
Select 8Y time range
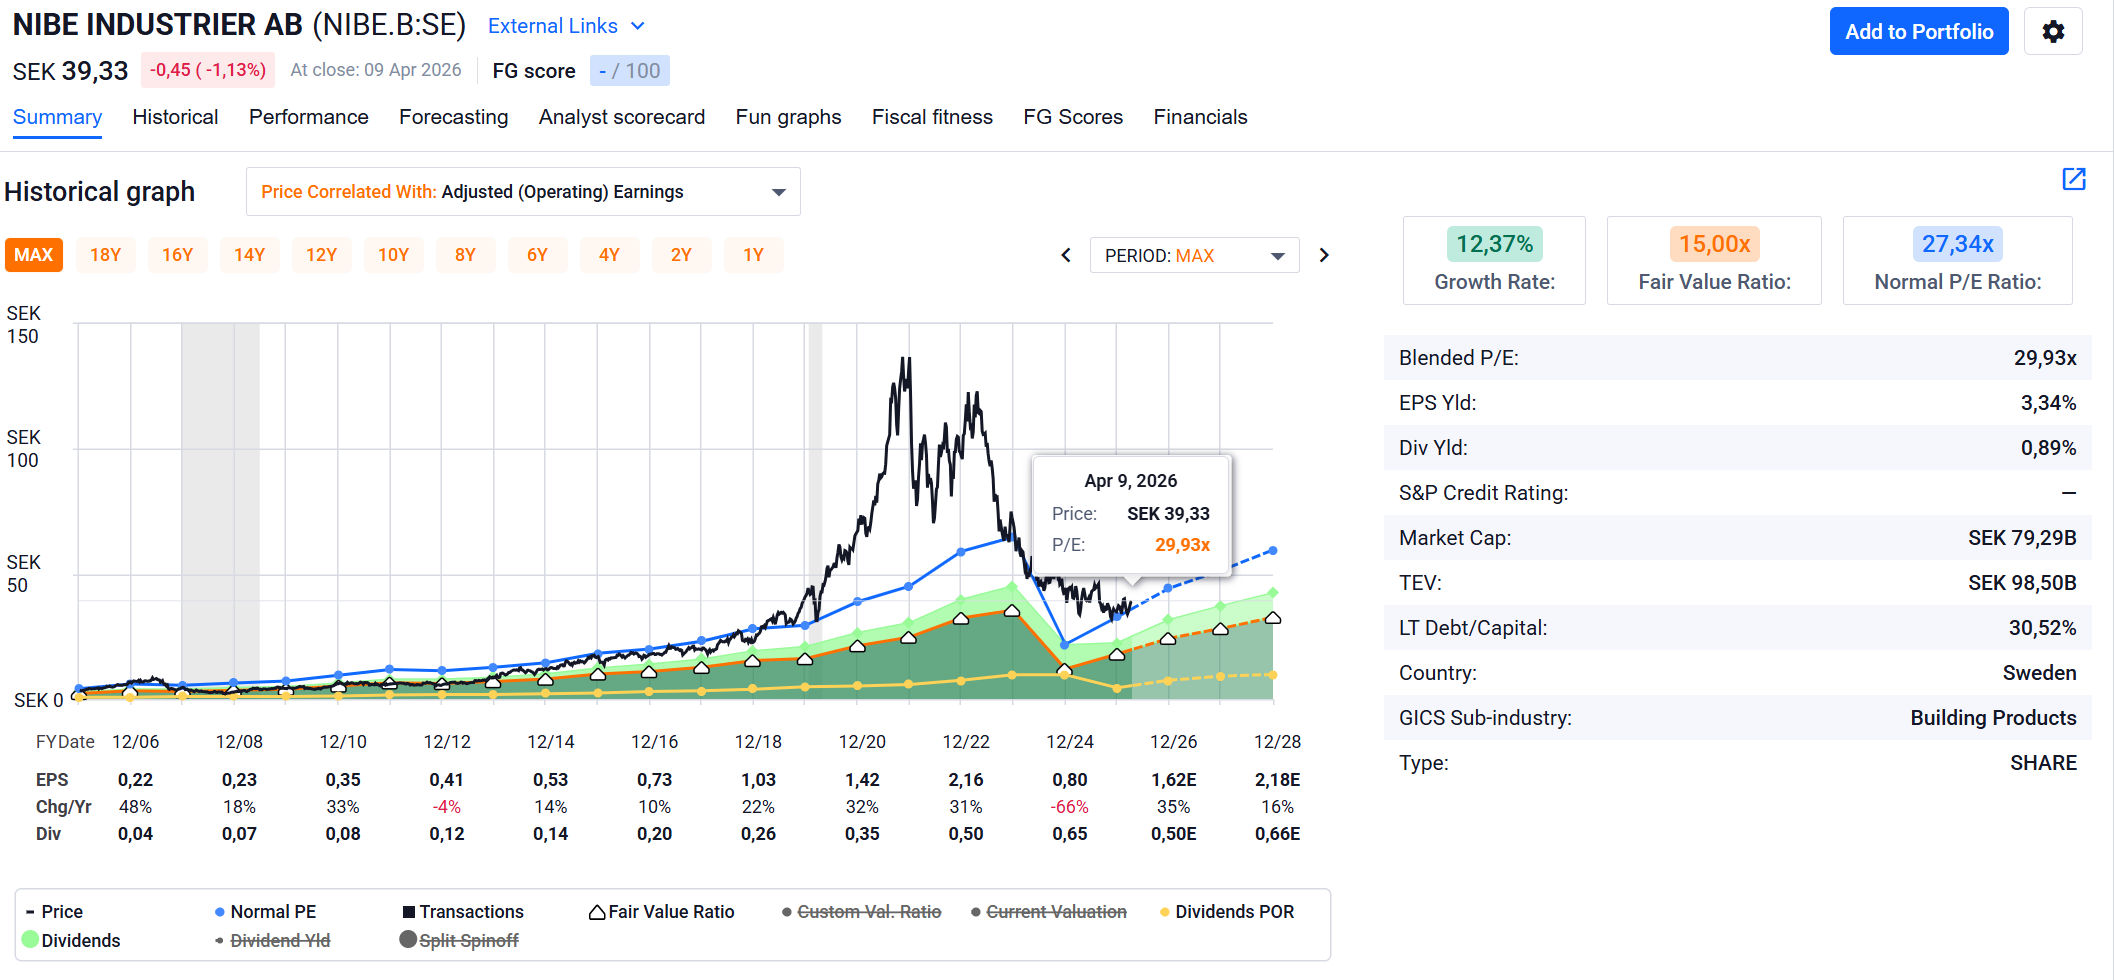coord(466,255)
